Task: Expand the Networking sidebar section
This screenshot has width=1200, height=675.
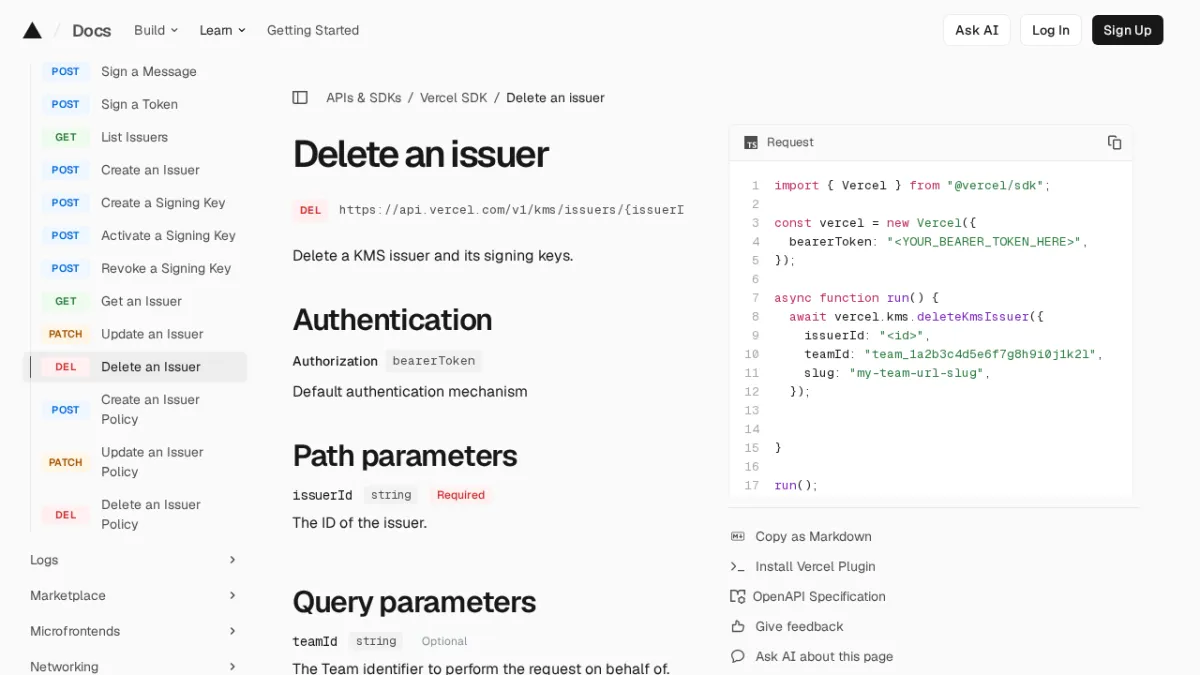Action: click(x=134, y=666)
